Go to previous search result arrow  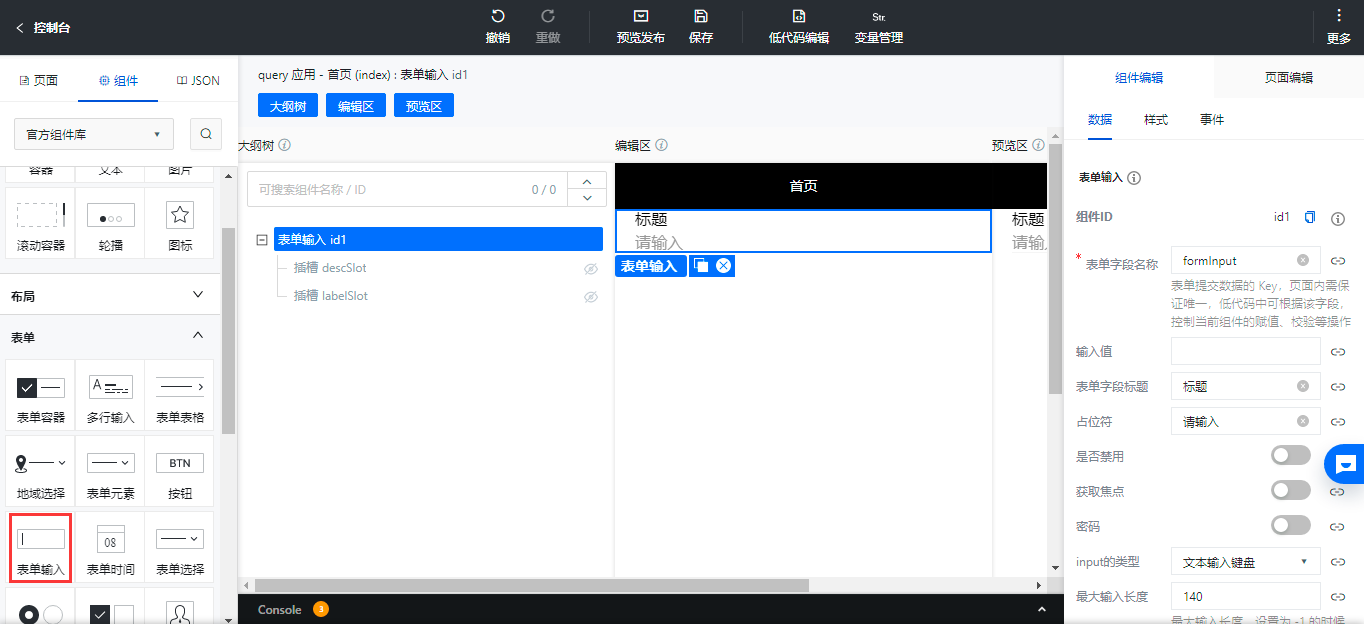587,181
